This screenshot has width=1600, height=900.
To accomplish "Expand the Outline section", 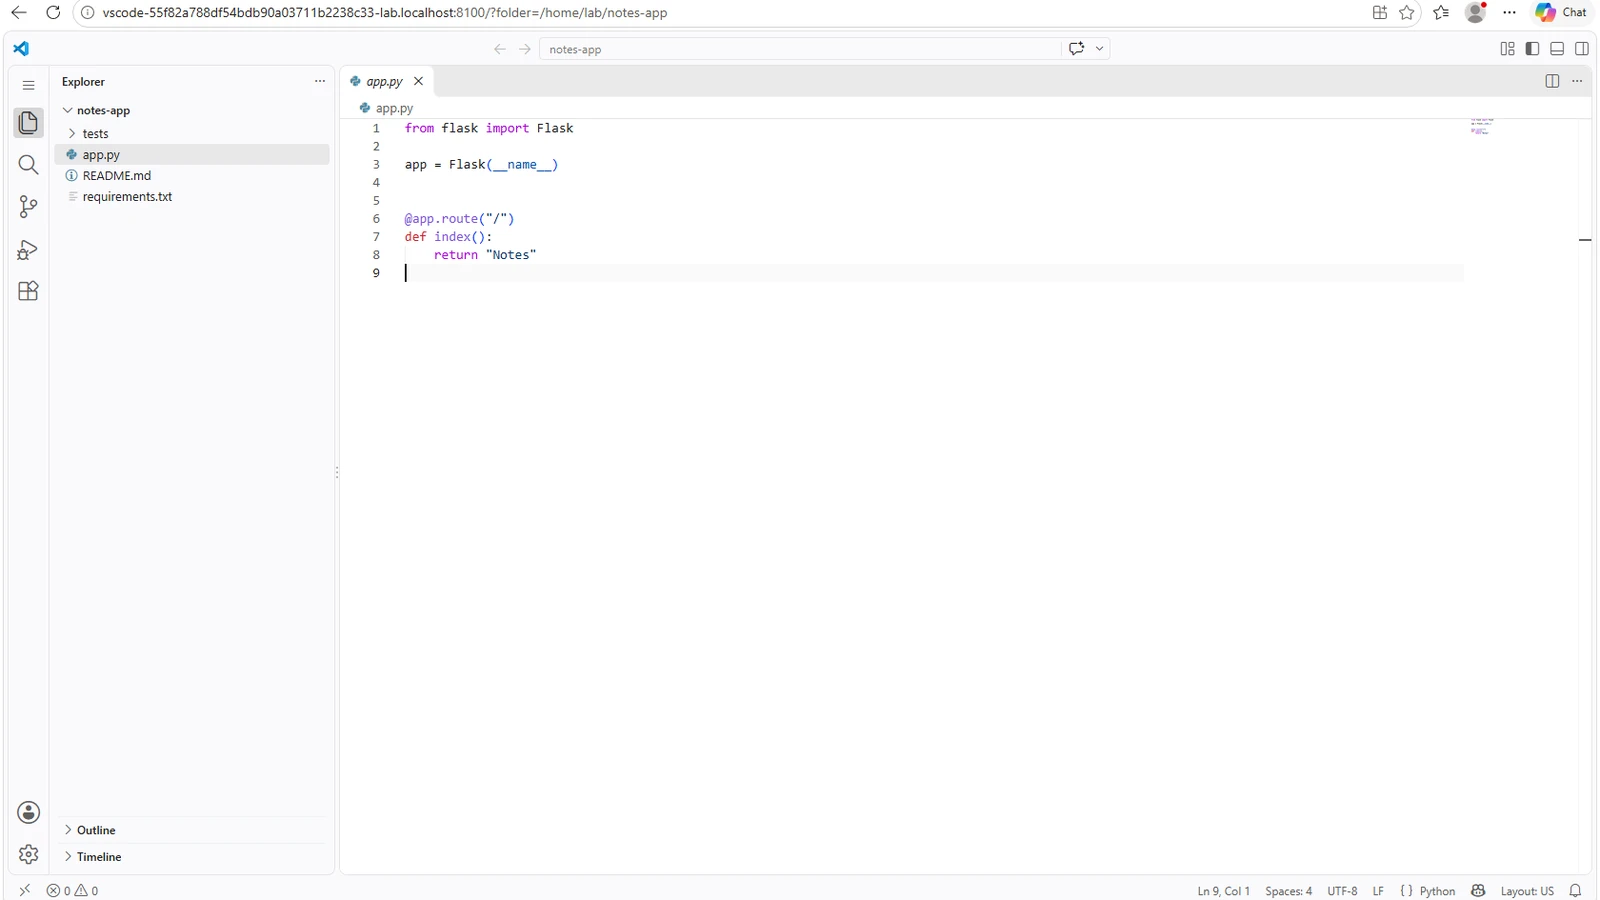I will point(192,830).
